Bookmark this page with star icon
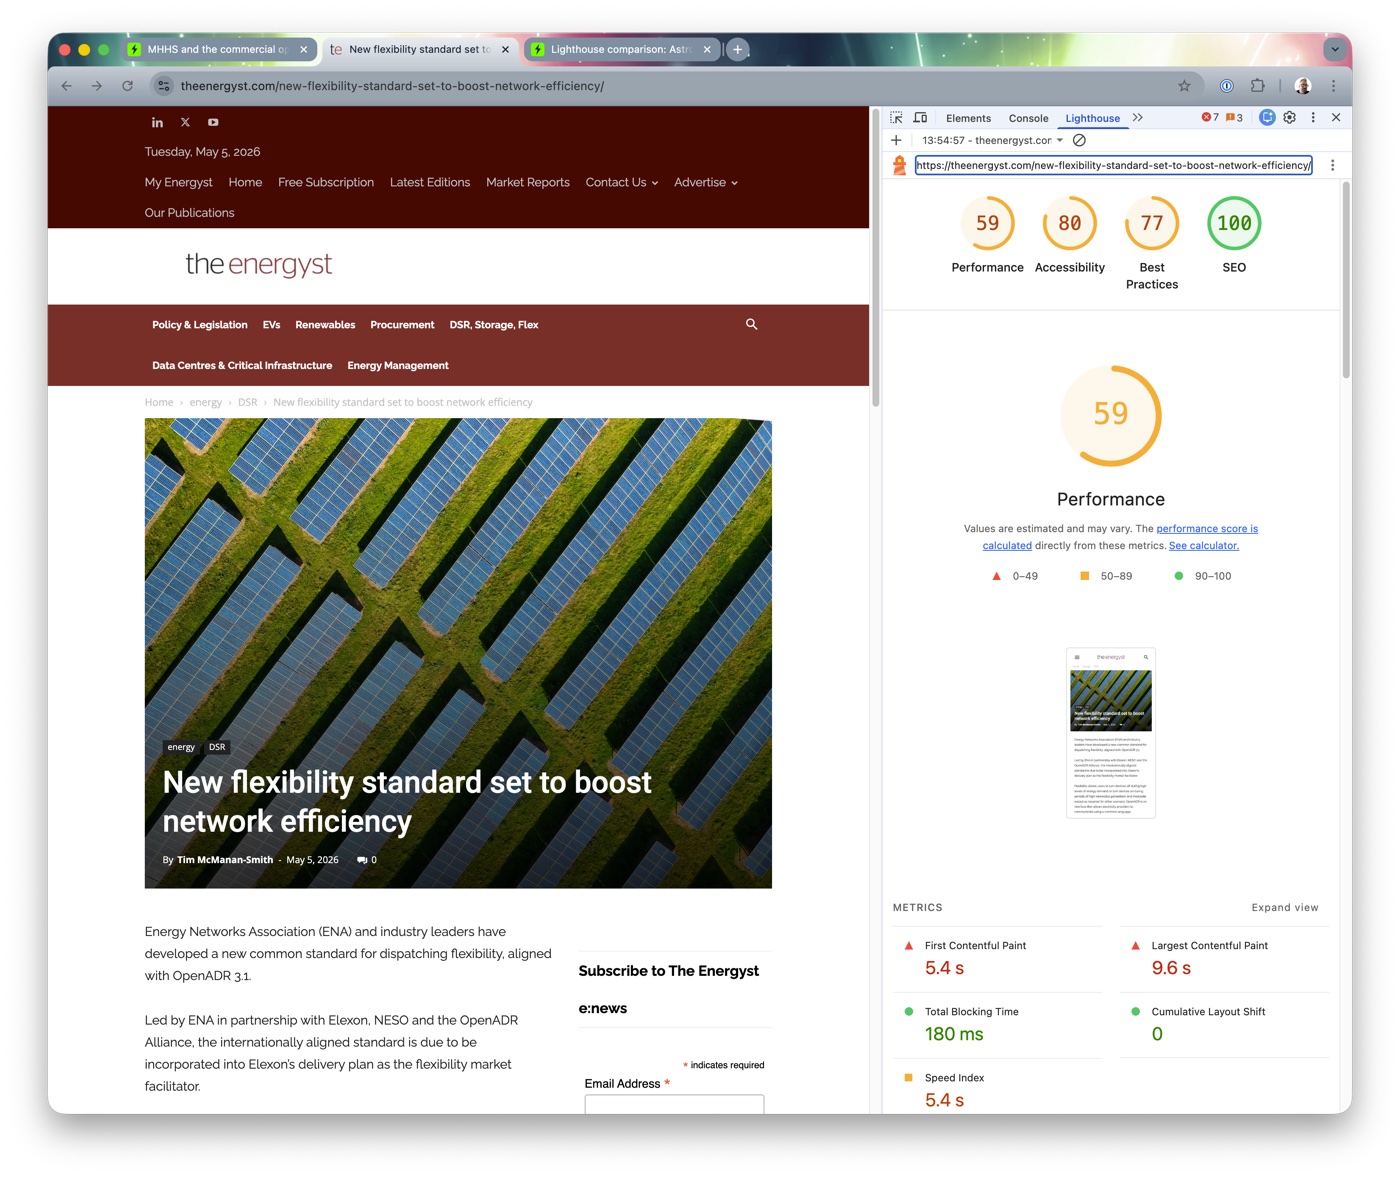This screenshot has width=1400, height=1177. 1184,86
